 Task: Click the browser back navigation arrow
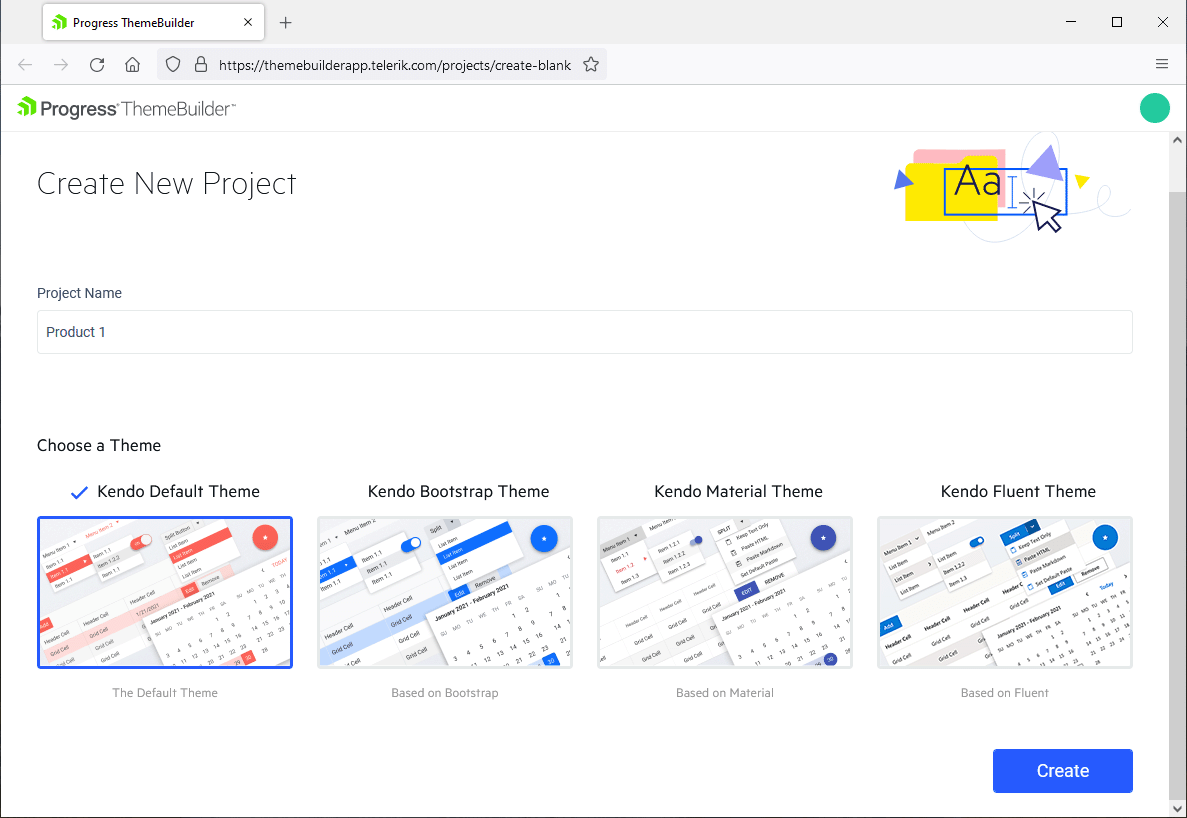coord(24,63)
